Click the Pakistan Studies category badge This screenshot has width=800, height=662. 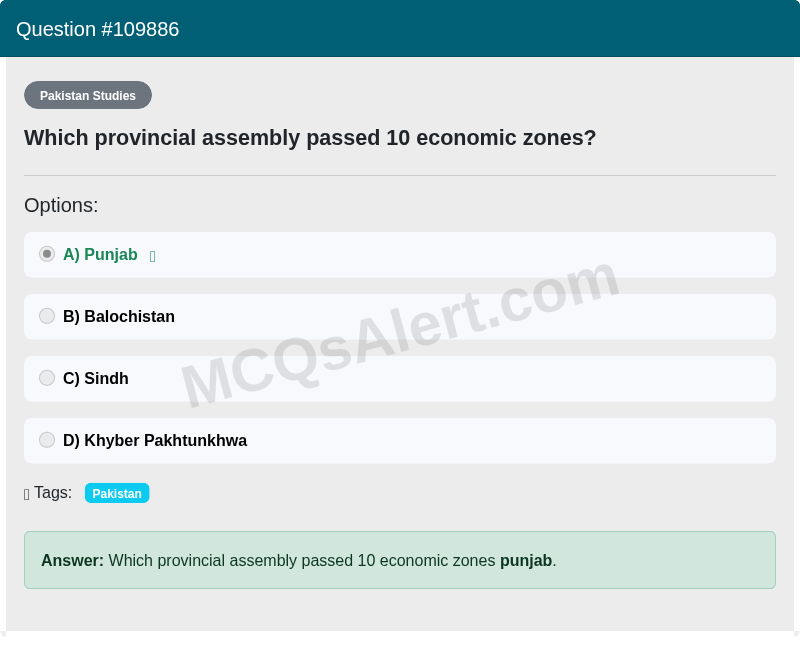88,95
